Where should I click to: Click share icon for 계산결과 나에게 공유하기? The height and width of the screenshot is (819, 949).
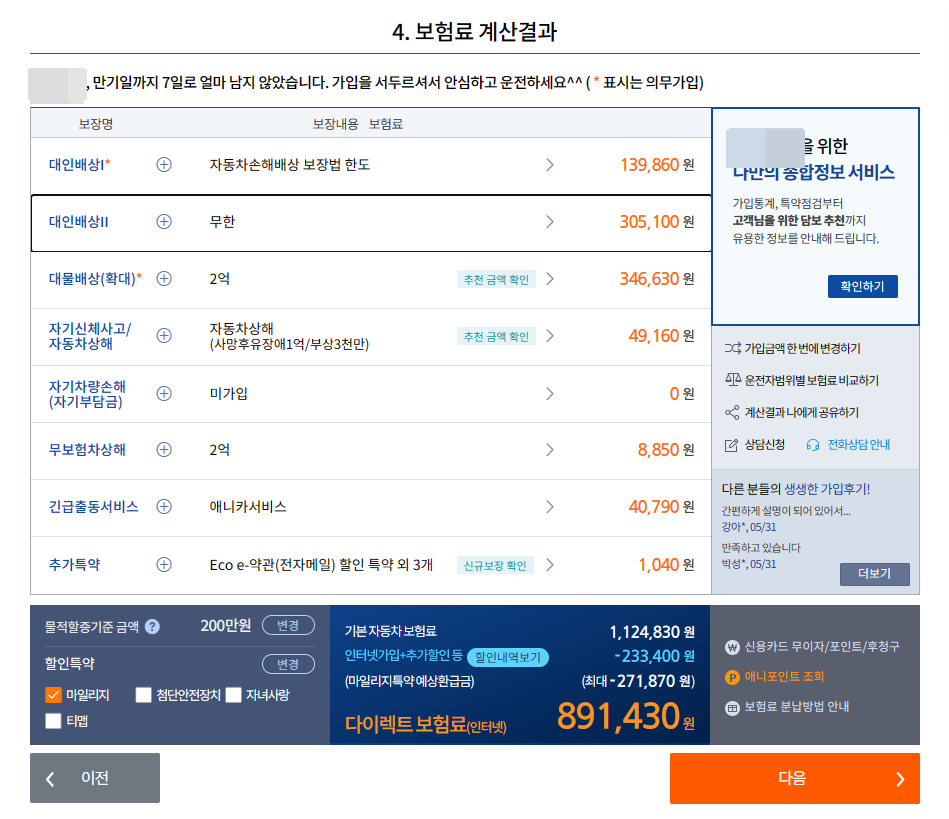(x=732, y=412)
